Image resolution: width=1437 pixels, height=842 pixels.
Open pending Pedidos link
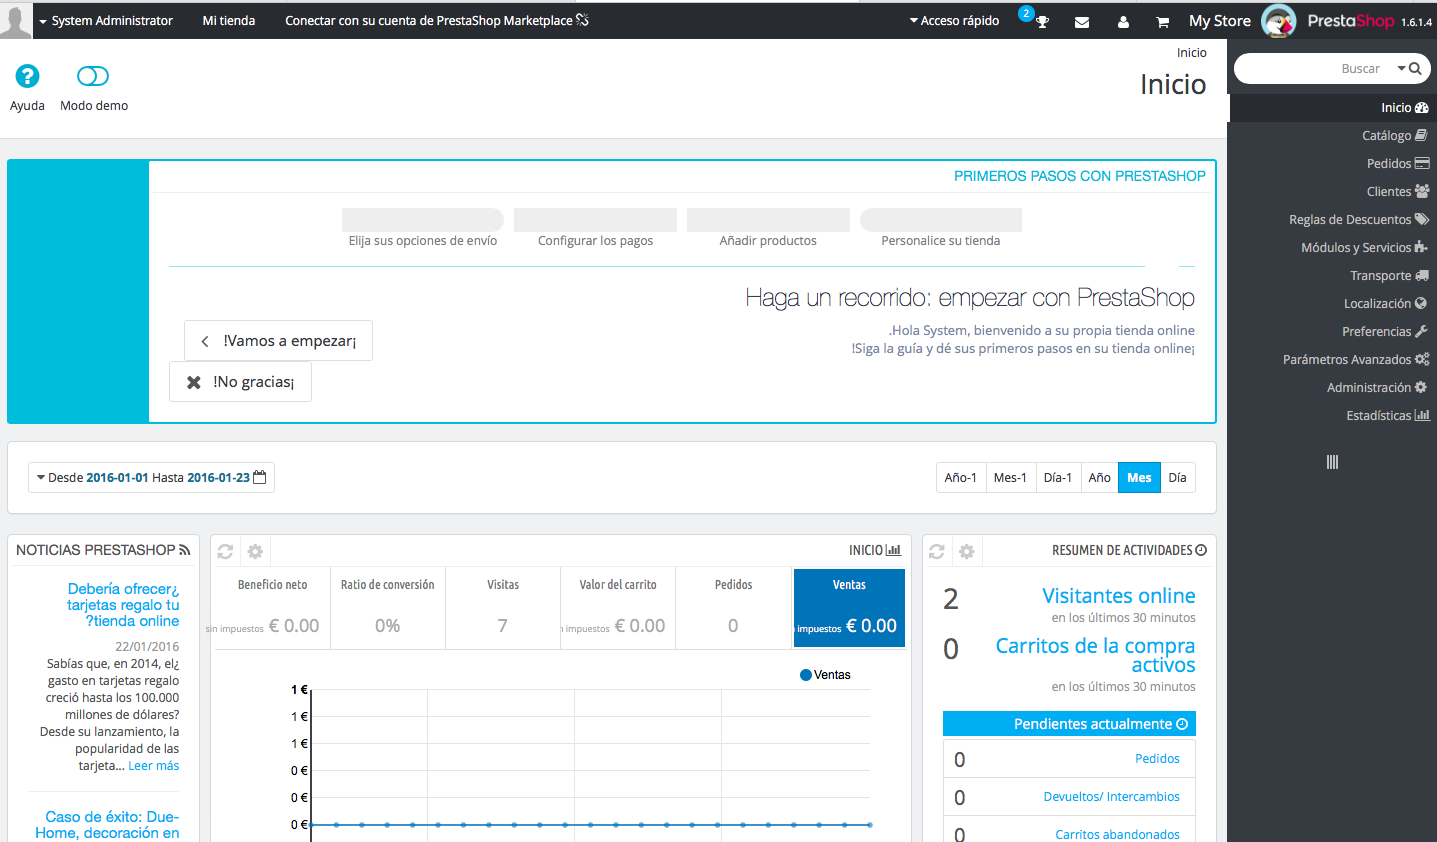[x=1157, y=759]
